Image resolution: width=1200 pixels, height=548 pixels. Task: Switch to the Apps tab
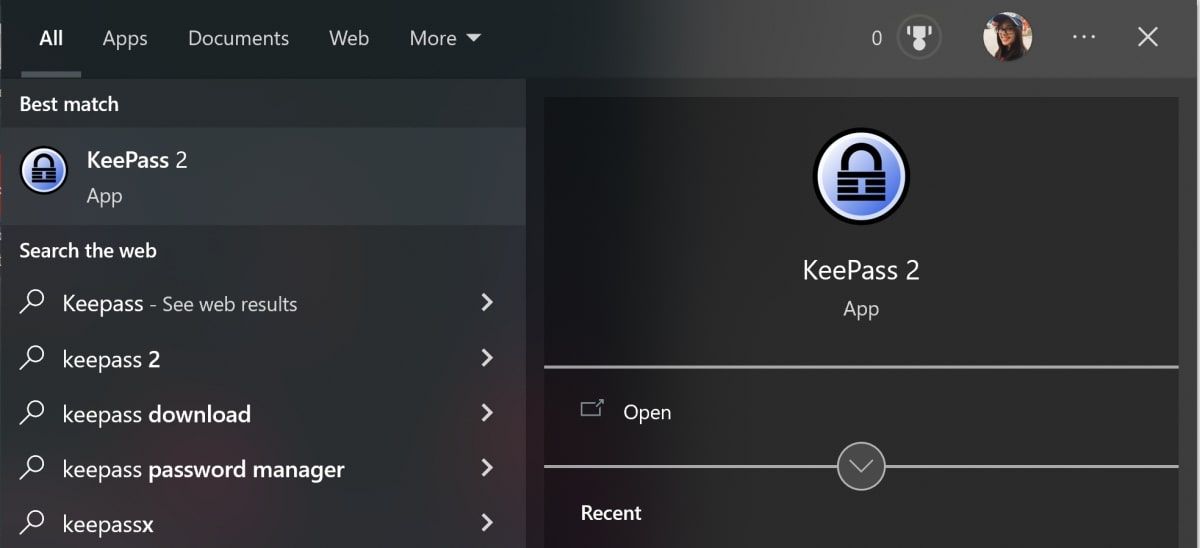tap(125, 38)
